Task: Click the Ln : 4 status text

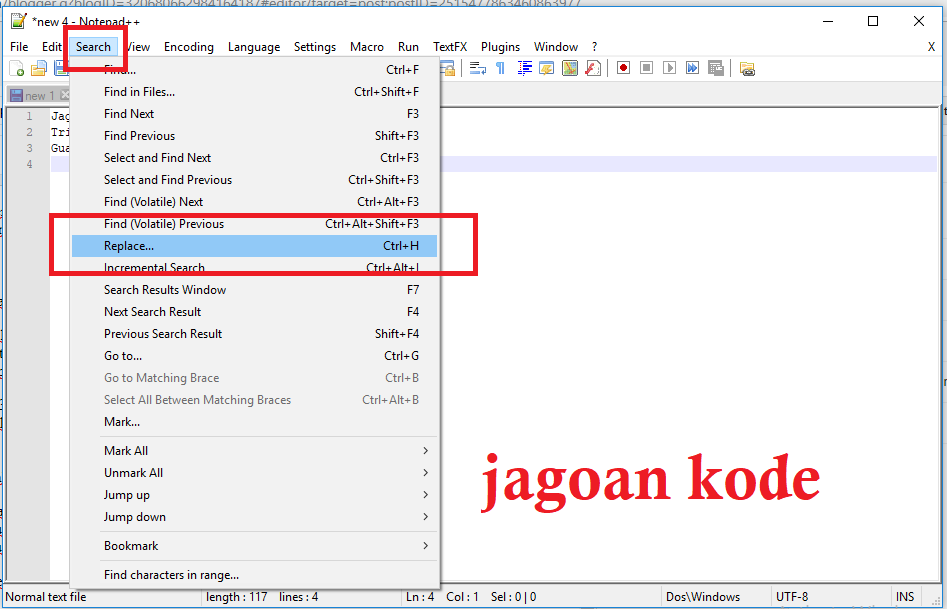Action: (x=420, y=596)
